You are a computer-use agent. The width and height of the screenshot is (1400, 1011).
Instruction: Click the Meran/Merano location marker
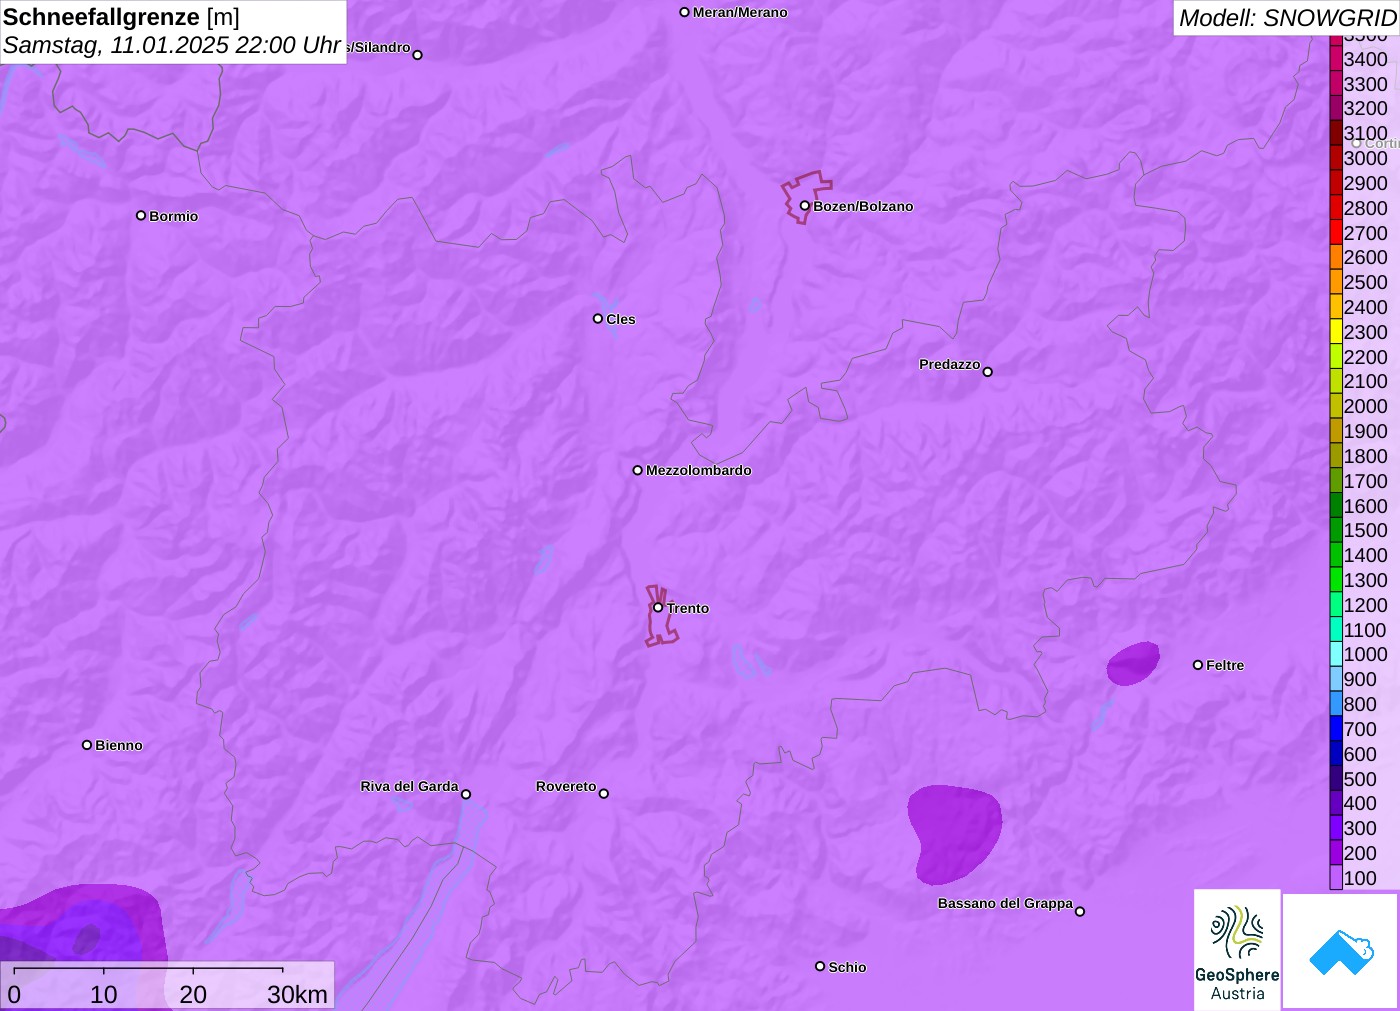685,12
